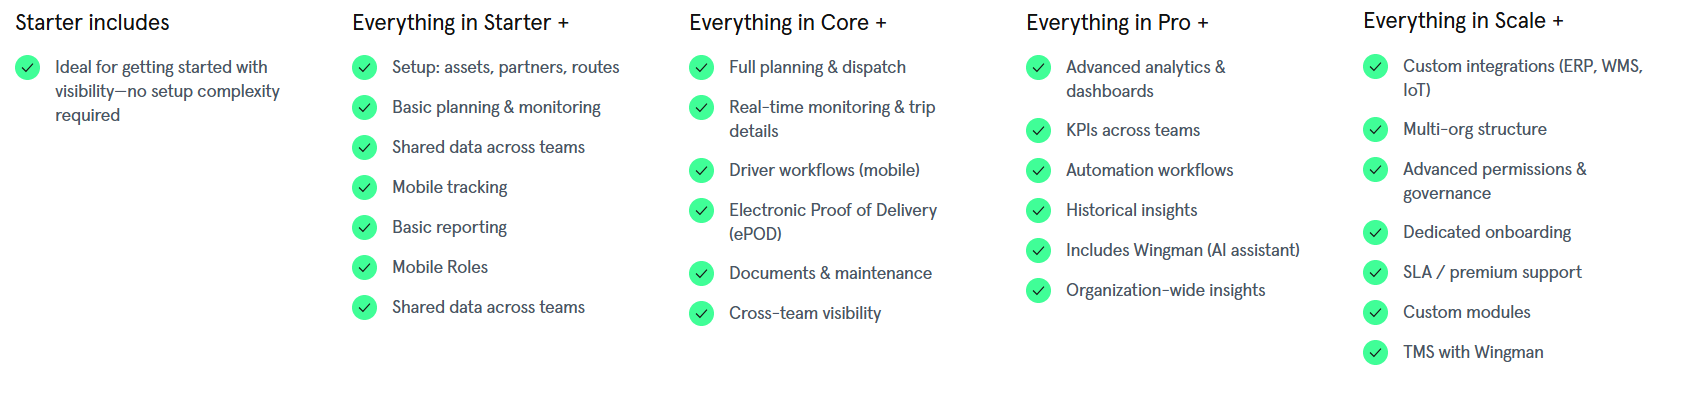Image resolution: width=1685 pixels, height=408 pixels.
Task: Click the green check beside Full planning & dispatch
Action: (702, 67)
